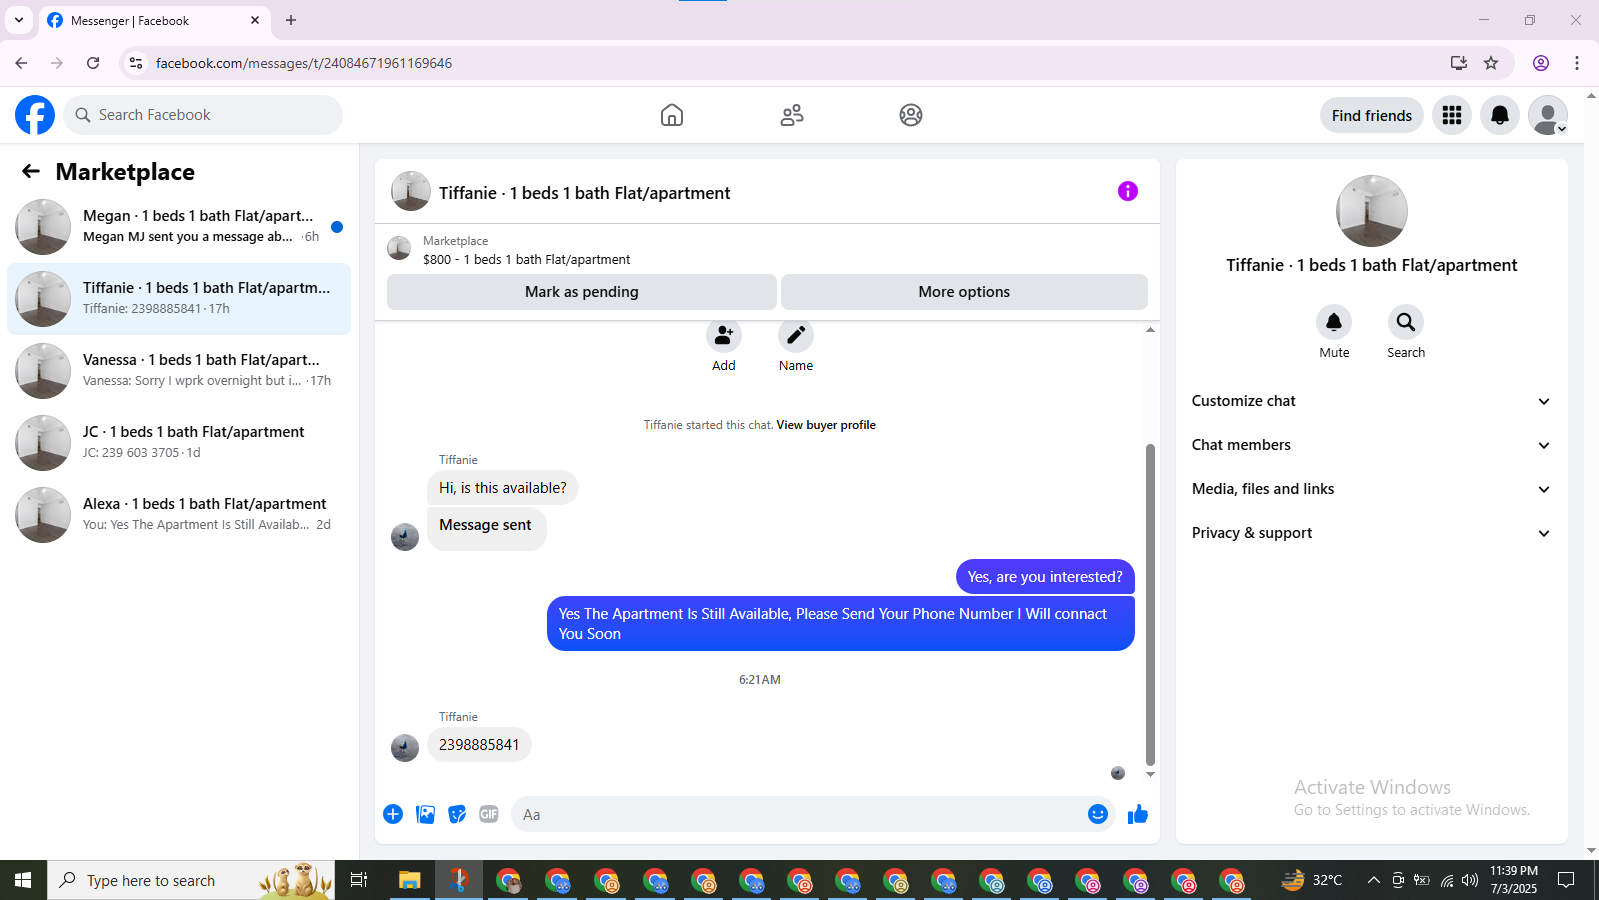Show hidden system tray icons
Screen dimensions: 1599x900
[1374, 880]
